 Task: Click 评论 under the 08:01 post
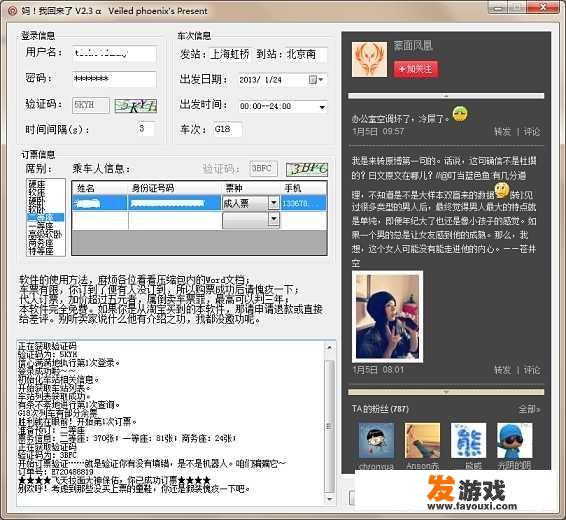[532, 370]
